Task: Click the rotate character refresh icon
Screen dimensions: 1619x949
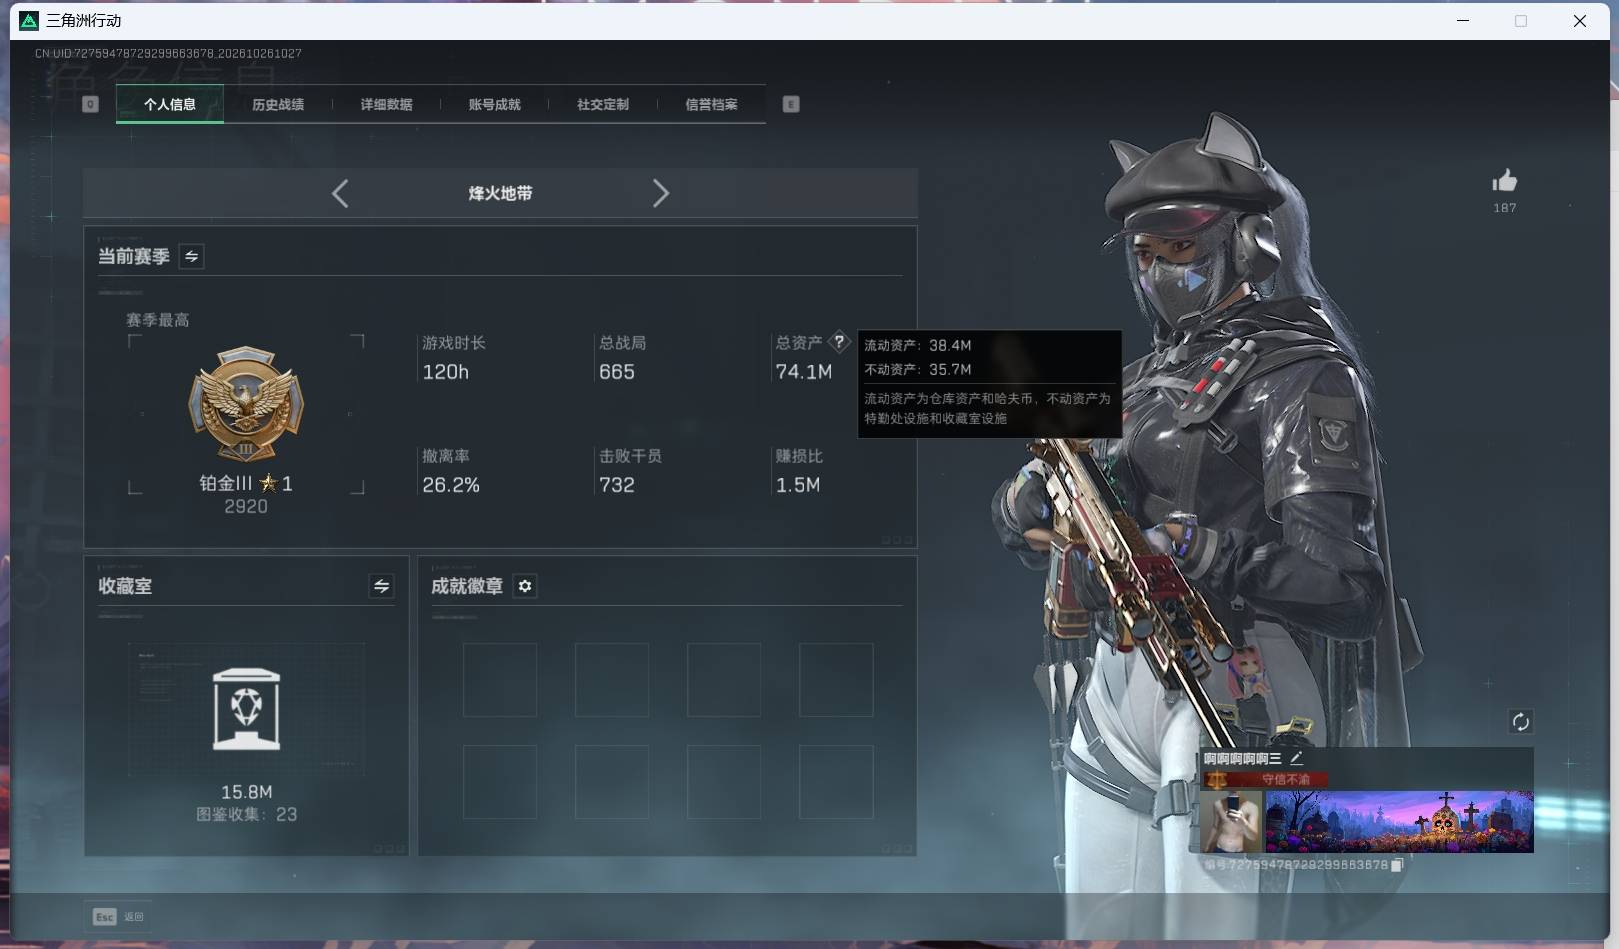Action: tap(1520, 722)
